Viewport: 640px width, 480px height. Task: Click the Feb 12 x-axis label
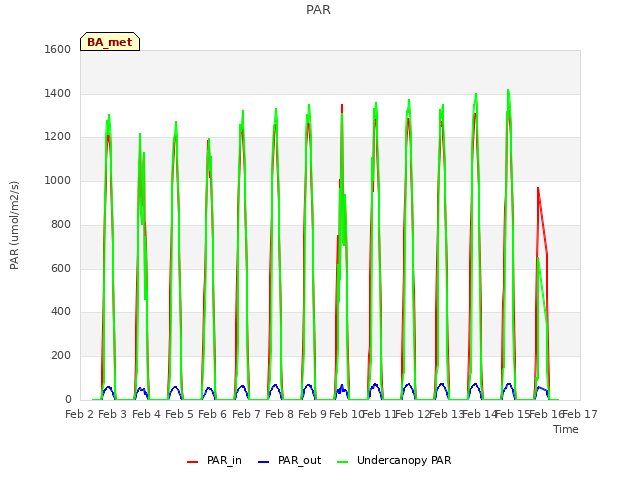(413, 414)
